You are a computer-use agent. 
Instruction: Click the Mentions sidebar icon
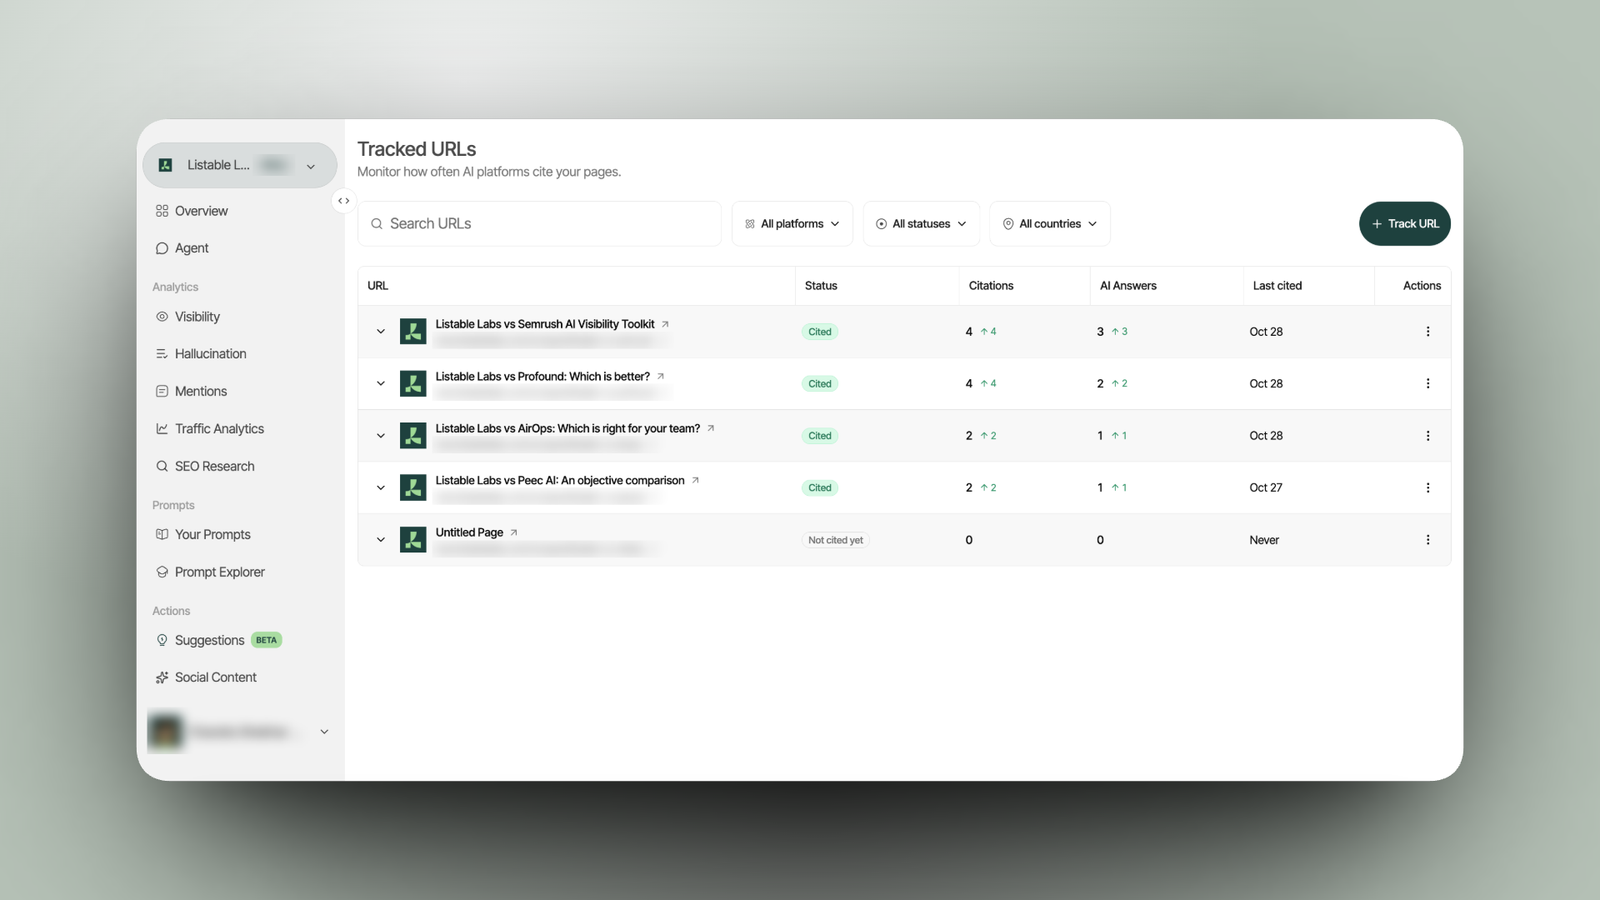tap(162, 391)
